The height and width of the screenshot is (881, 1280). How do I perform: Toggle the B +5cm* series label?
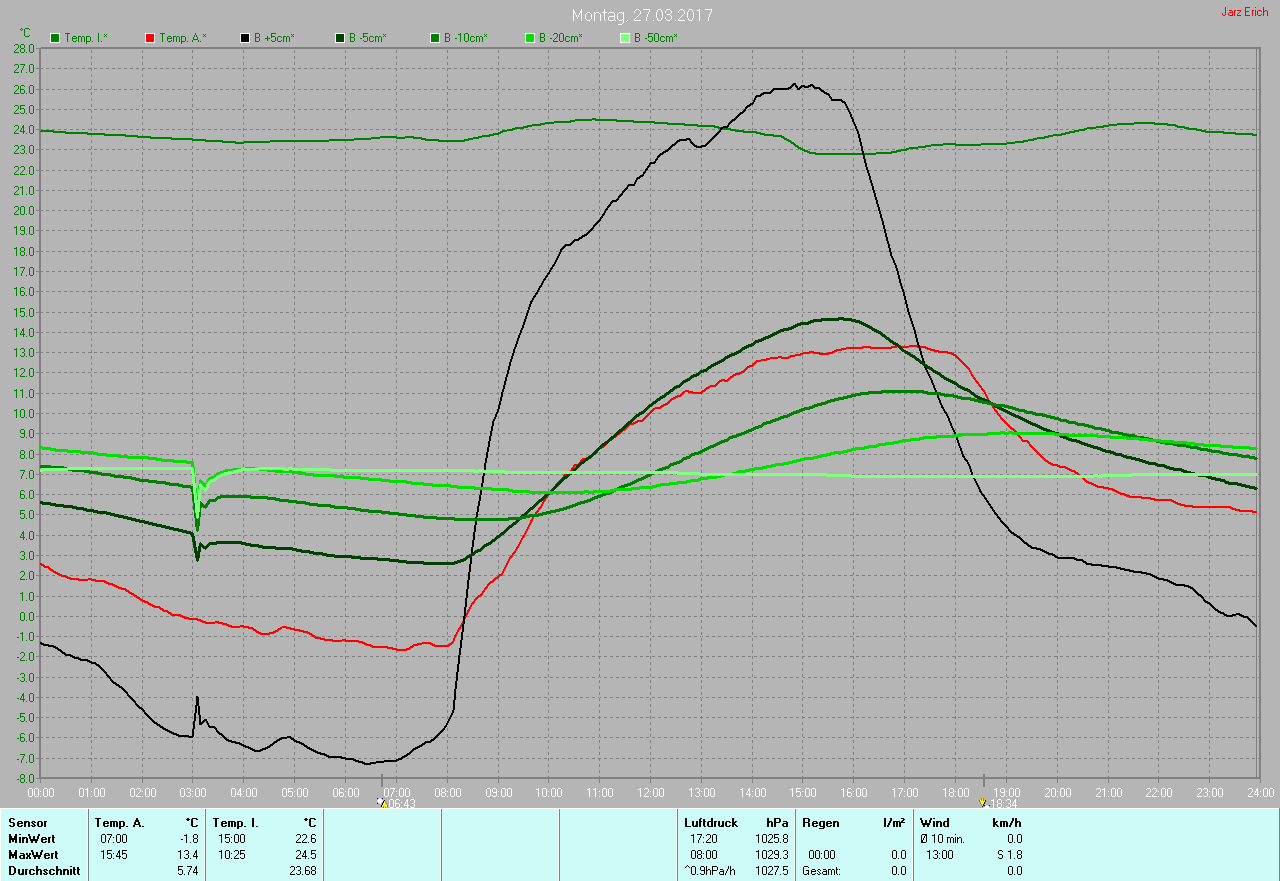pos(273,38)
